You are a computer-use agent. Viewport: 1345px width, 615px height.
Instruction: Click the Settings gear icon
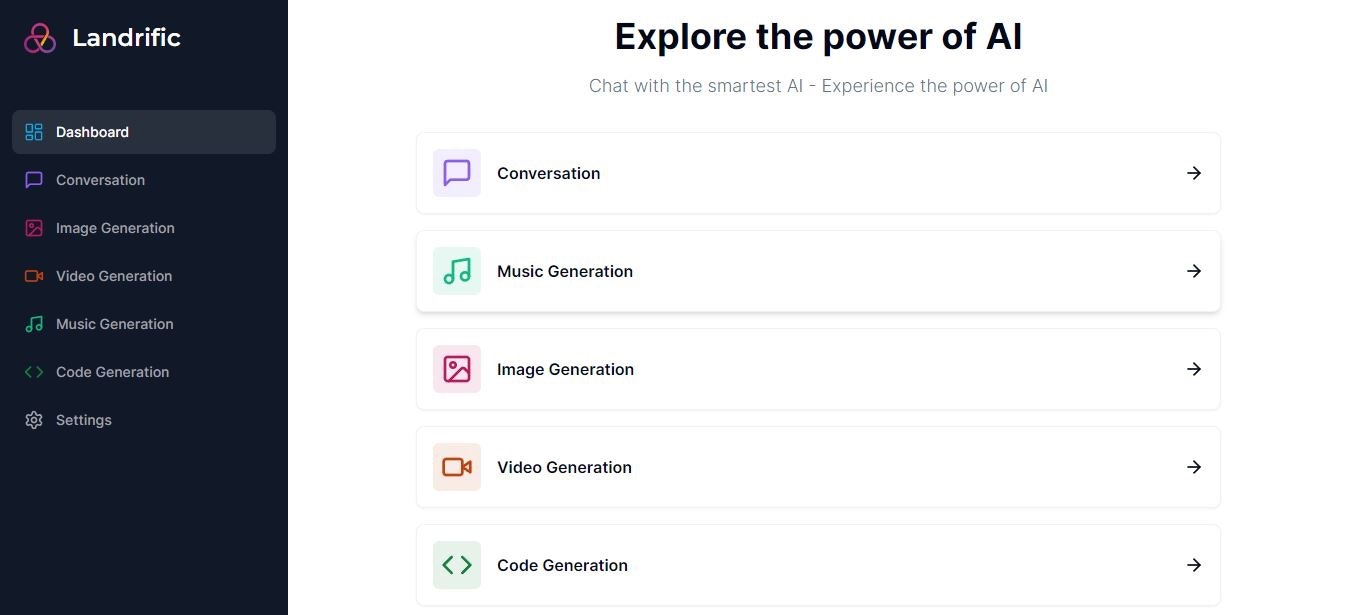[34, 420]
